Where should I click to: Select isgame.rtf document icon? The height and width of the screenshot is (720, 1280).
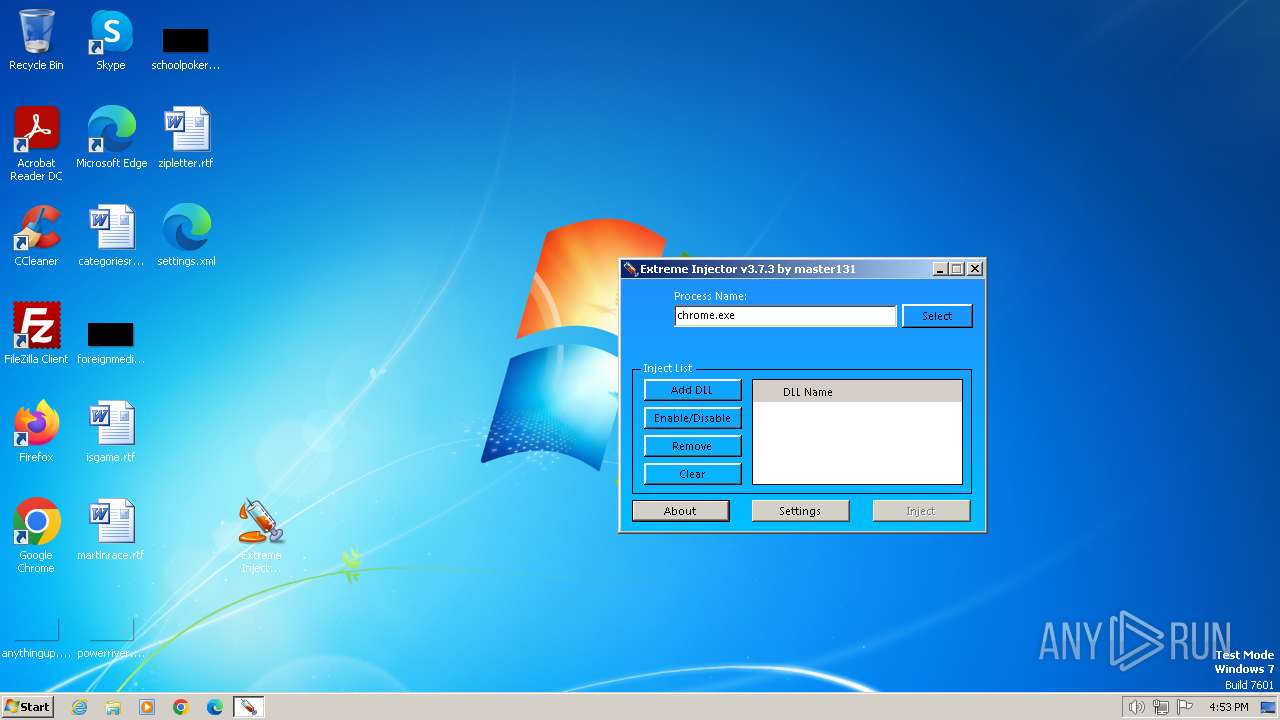pos(111,431)
